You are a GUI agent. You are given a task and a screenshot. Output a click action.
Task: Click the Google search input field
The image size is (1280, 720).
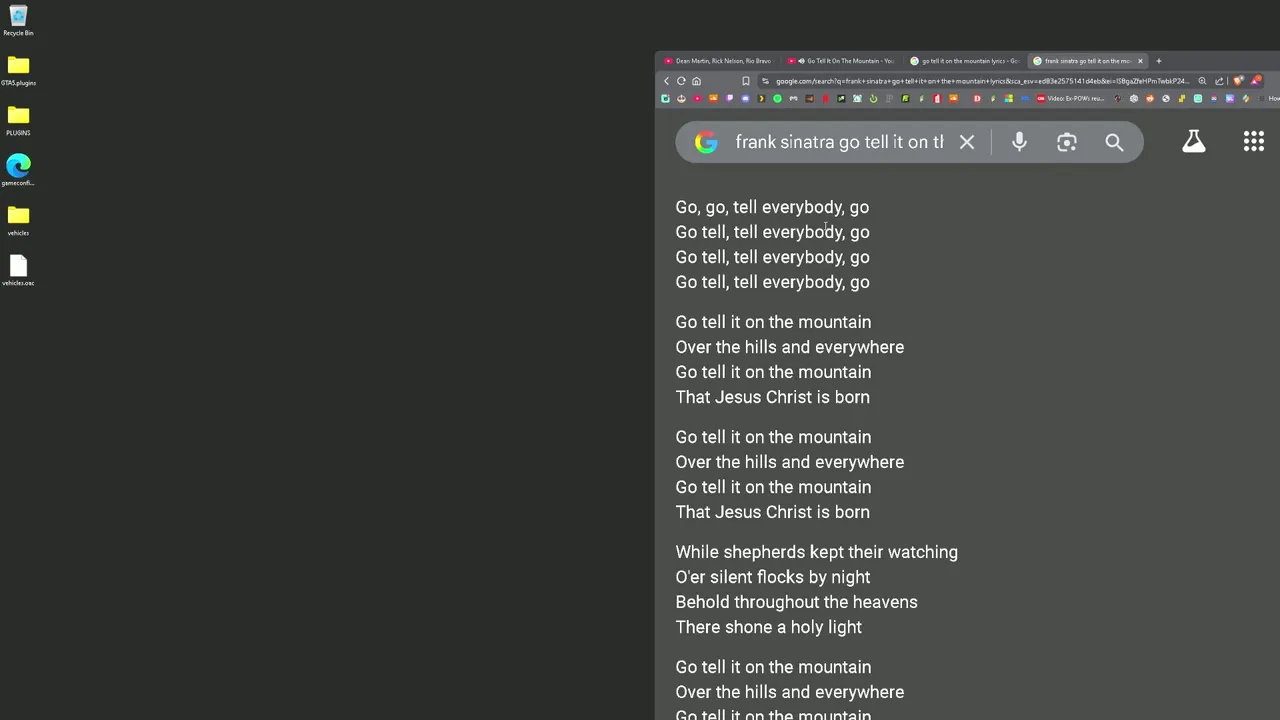[x=839, y=142]
